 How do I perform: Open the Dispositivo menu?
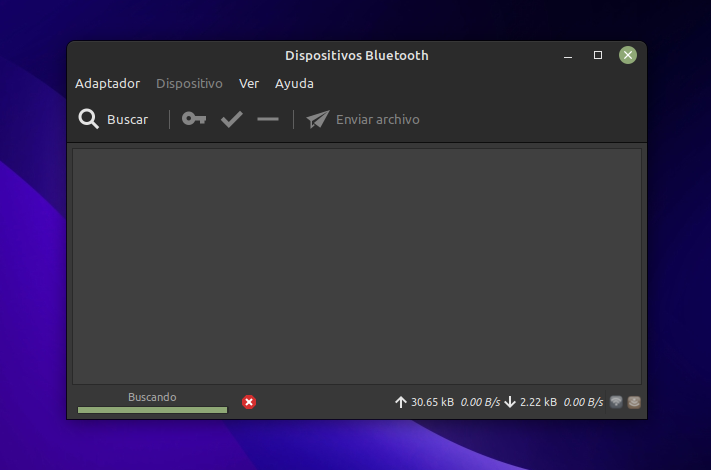coord(189,83)
